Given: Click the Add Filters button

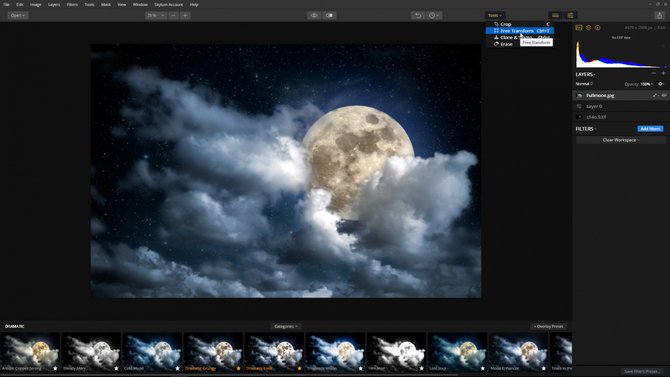Looking at the screenshot, I should point(650,129).
